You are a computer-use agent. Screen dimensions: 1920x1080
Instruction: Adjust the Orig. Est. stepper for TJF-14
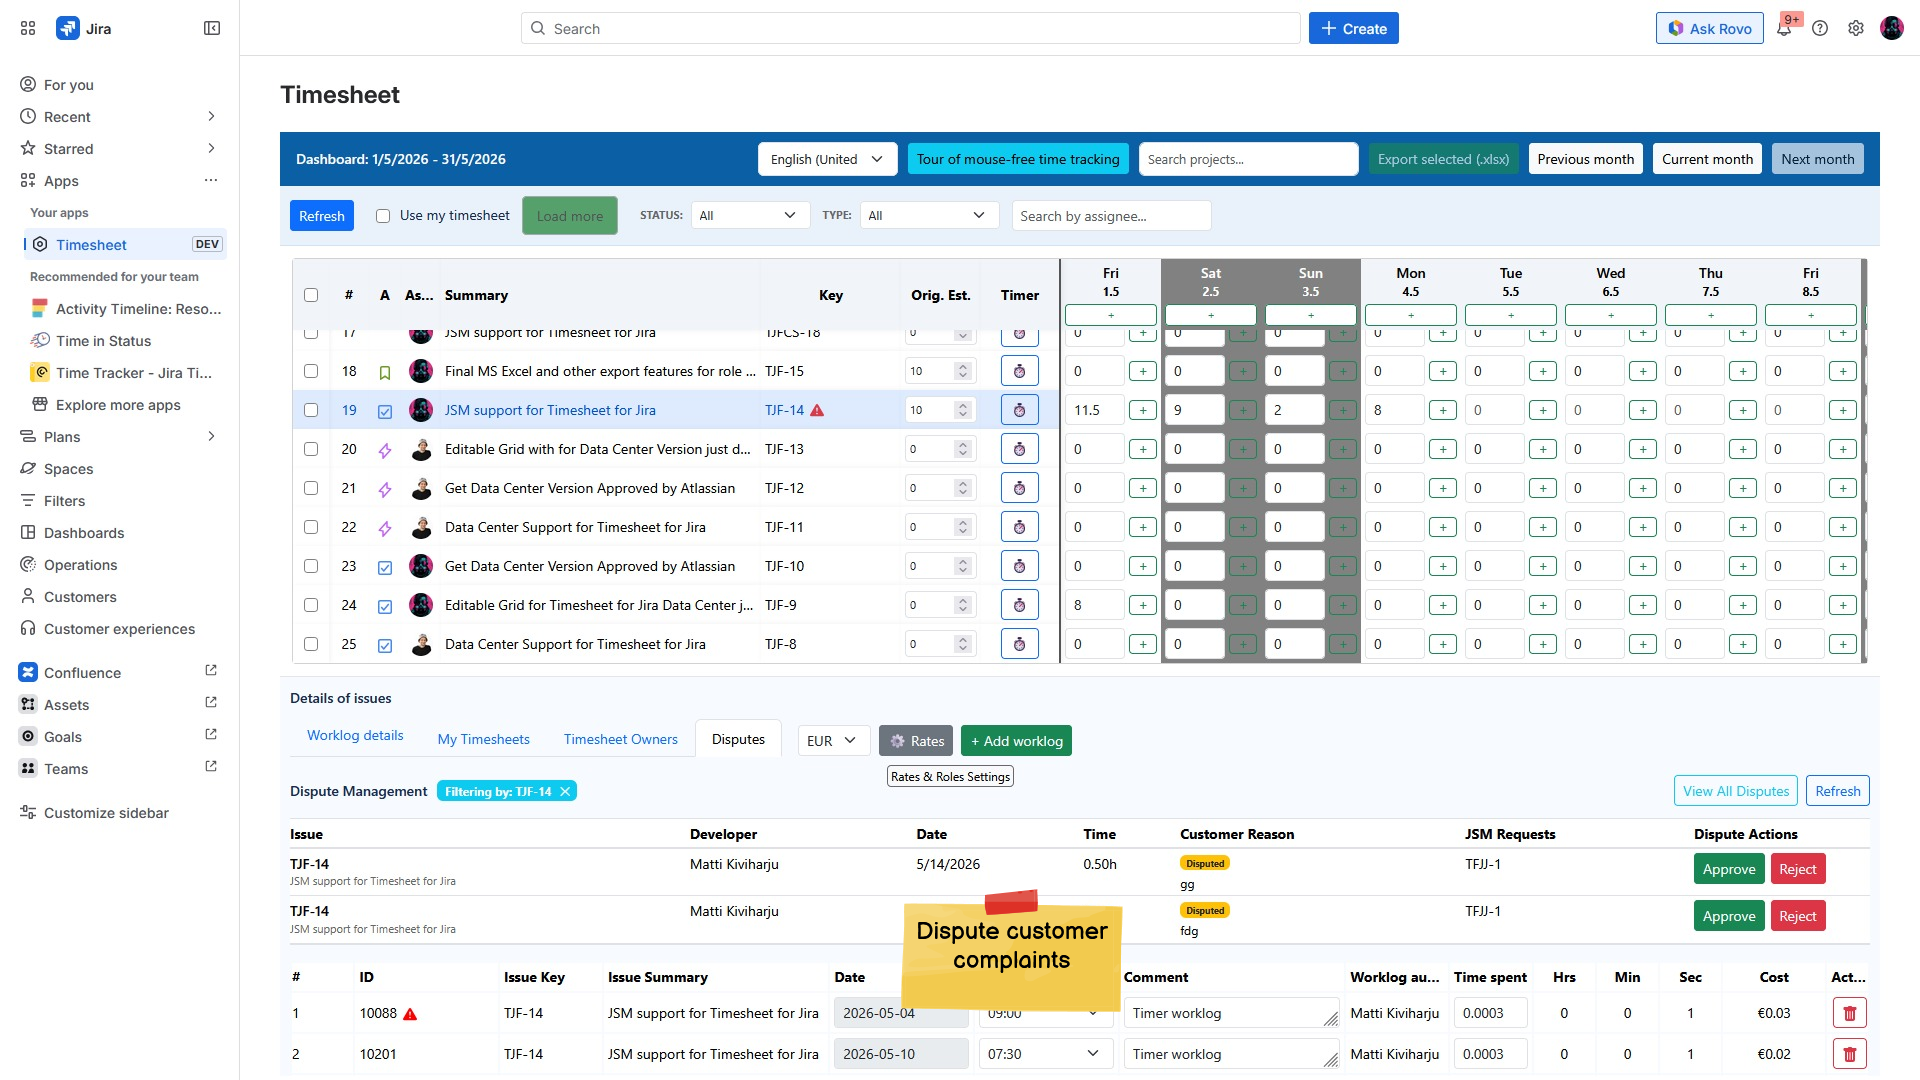click(962, 410)
